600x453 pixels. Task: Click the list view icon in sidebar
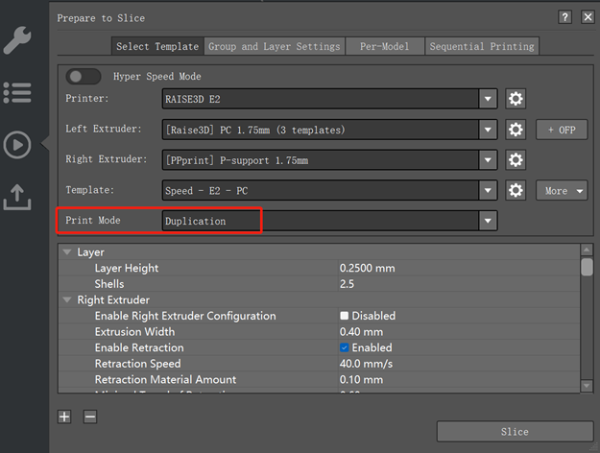pyautogui.click(x=17, y=92)
